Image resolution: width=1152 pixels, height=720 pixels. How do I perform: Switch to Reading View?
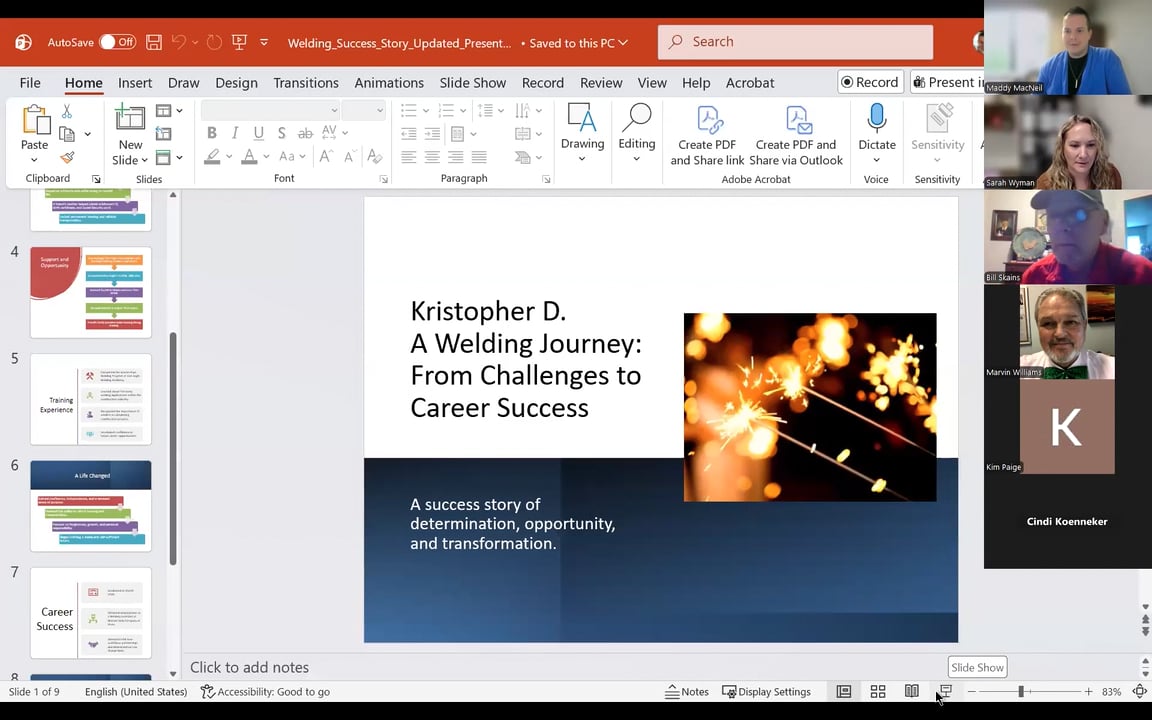[912, 691]
